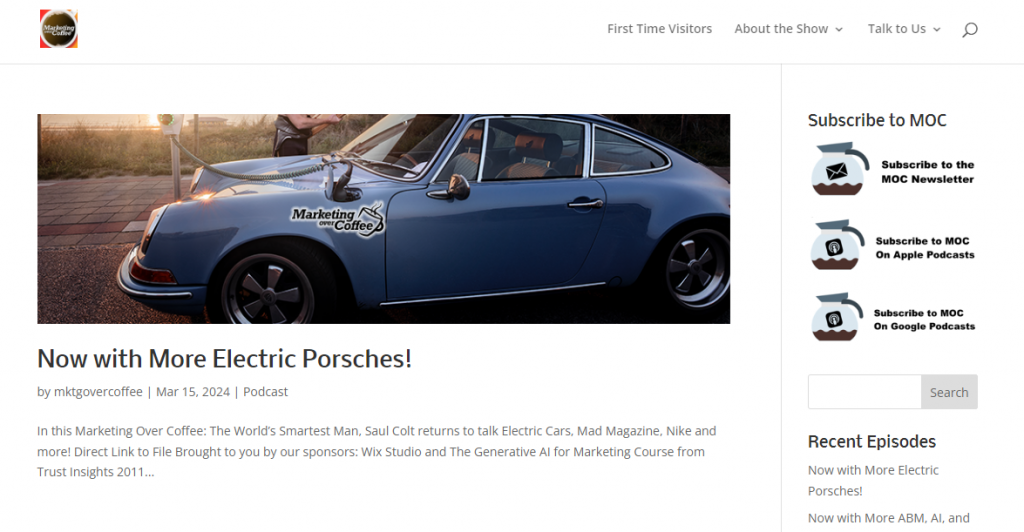Click the Google Podcasts coffee pot icon
This screenshot has height=532, width=1024.
click(837, 317)
